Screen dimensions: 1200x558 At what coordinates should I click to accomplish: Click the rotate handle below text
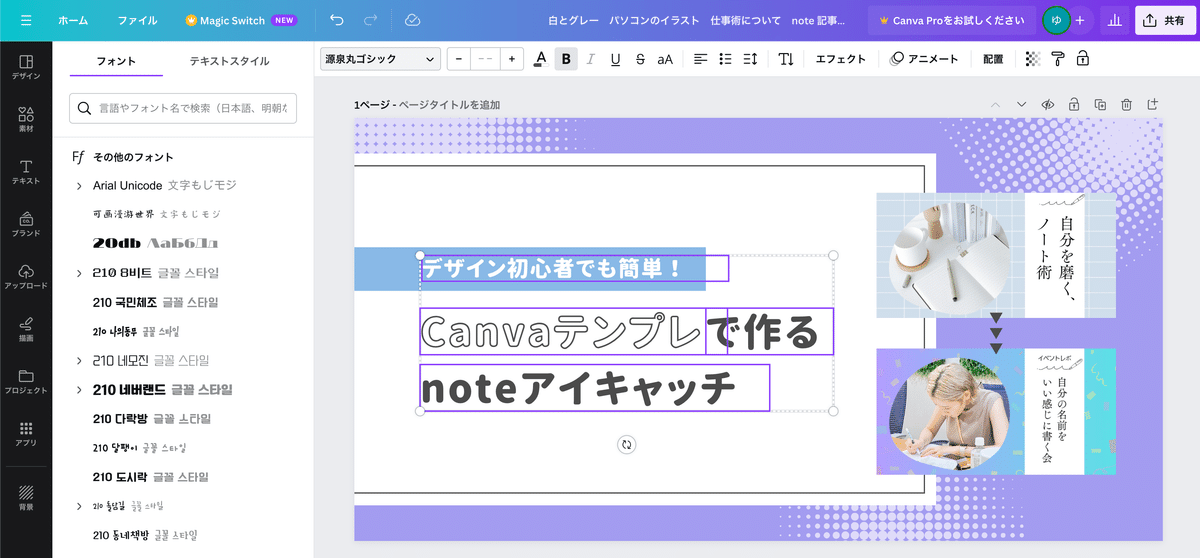(x=627, y=445)
